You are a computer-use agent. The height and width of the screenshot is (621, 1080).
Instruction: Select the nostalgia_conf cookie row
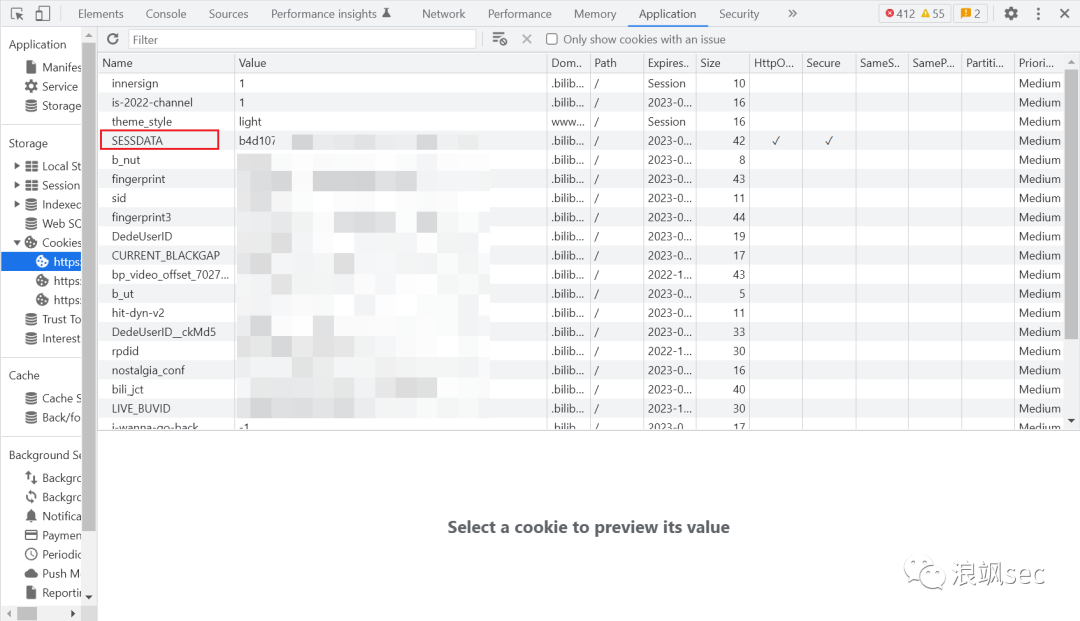(582, 370)
